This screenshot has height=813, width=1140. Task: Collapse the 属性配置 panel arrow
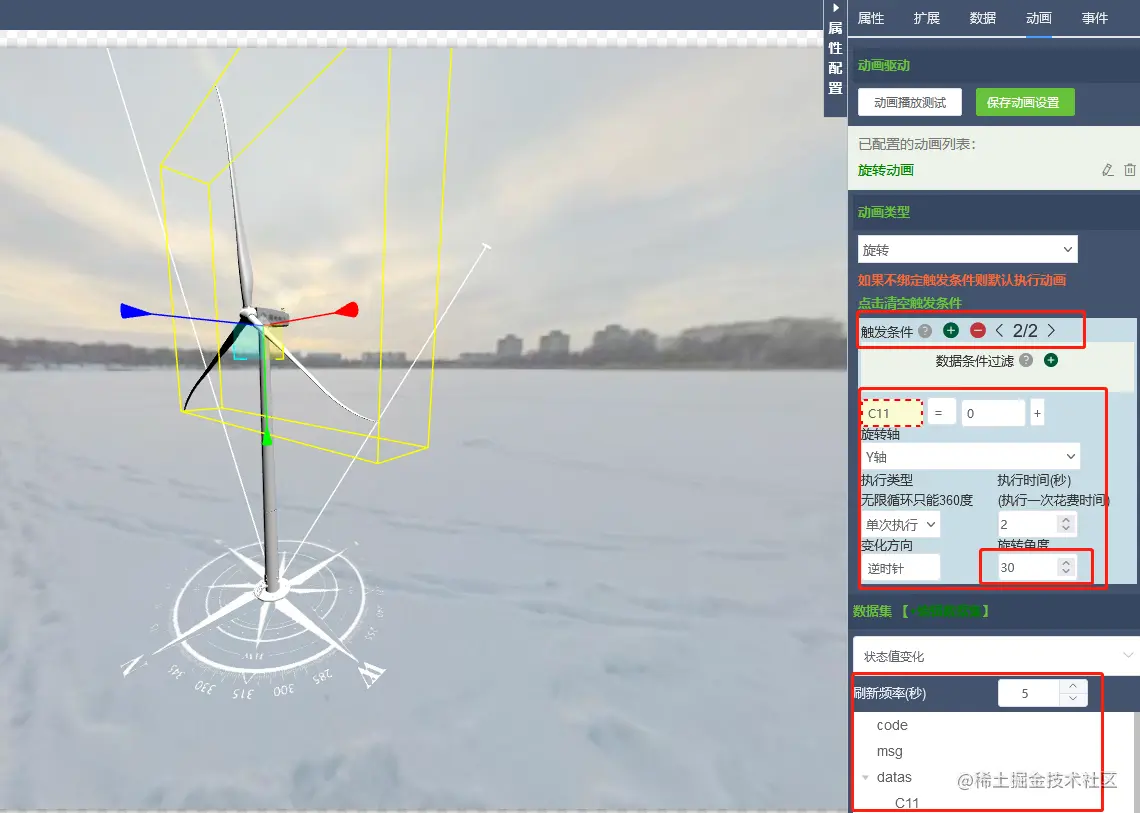click(x=835, y=8)
